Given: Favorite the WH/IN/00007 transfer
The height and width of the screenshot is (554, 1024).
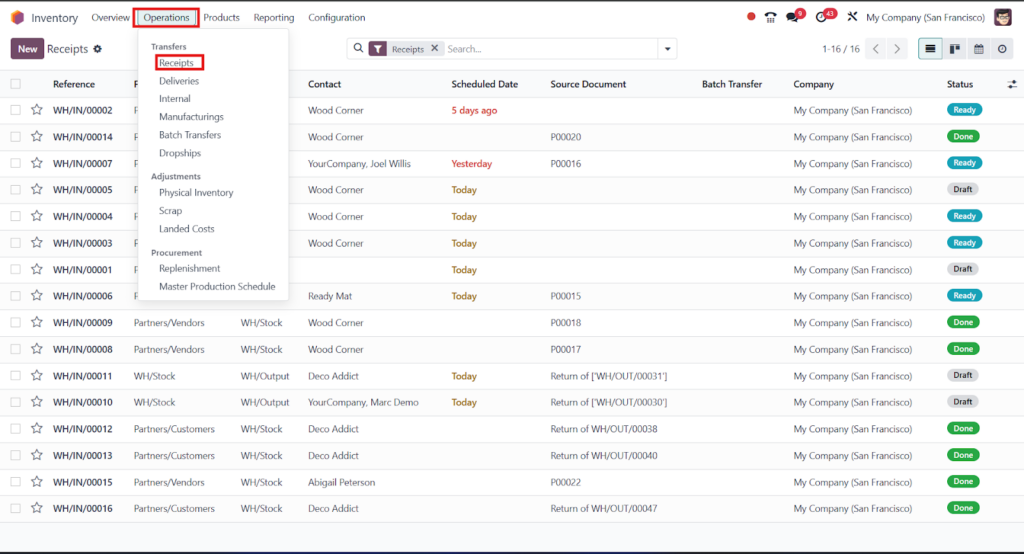Looking at the screenshot, I should click(37, 163).
